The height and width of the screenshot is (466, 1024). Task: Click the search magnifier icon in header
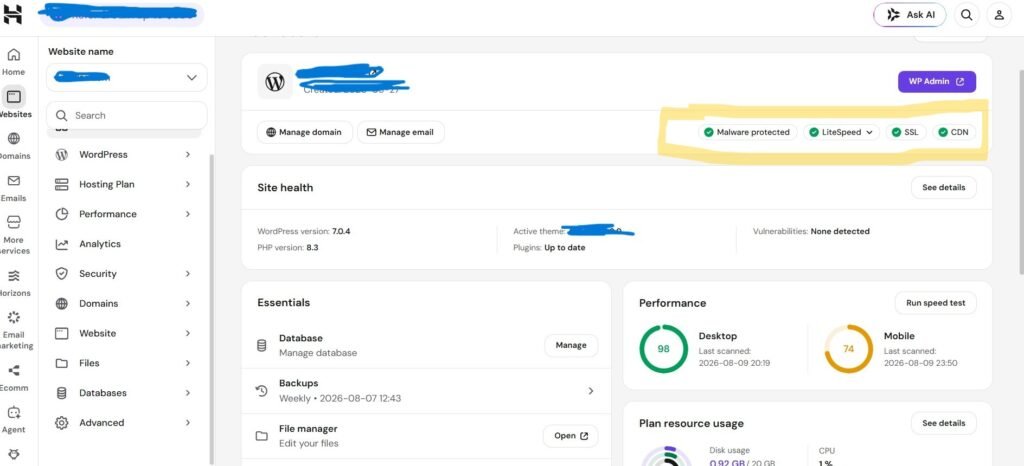click(967, 14)
